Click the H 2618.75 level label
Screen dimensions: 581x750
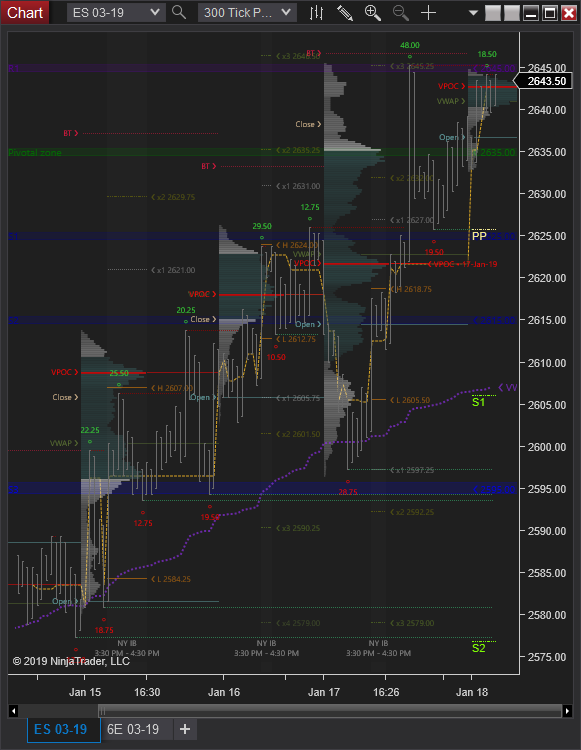click(x=411, y=289)
